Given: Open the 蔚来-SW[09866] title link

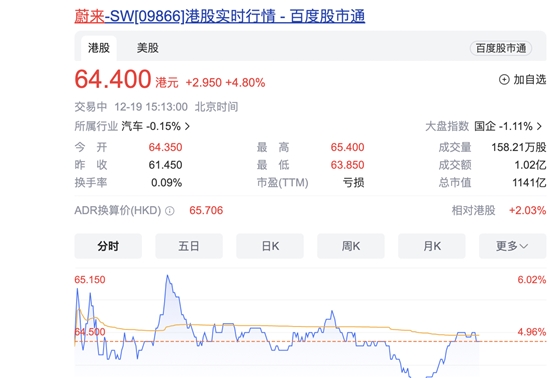Looking at the screenshot, I should [220, 16].
